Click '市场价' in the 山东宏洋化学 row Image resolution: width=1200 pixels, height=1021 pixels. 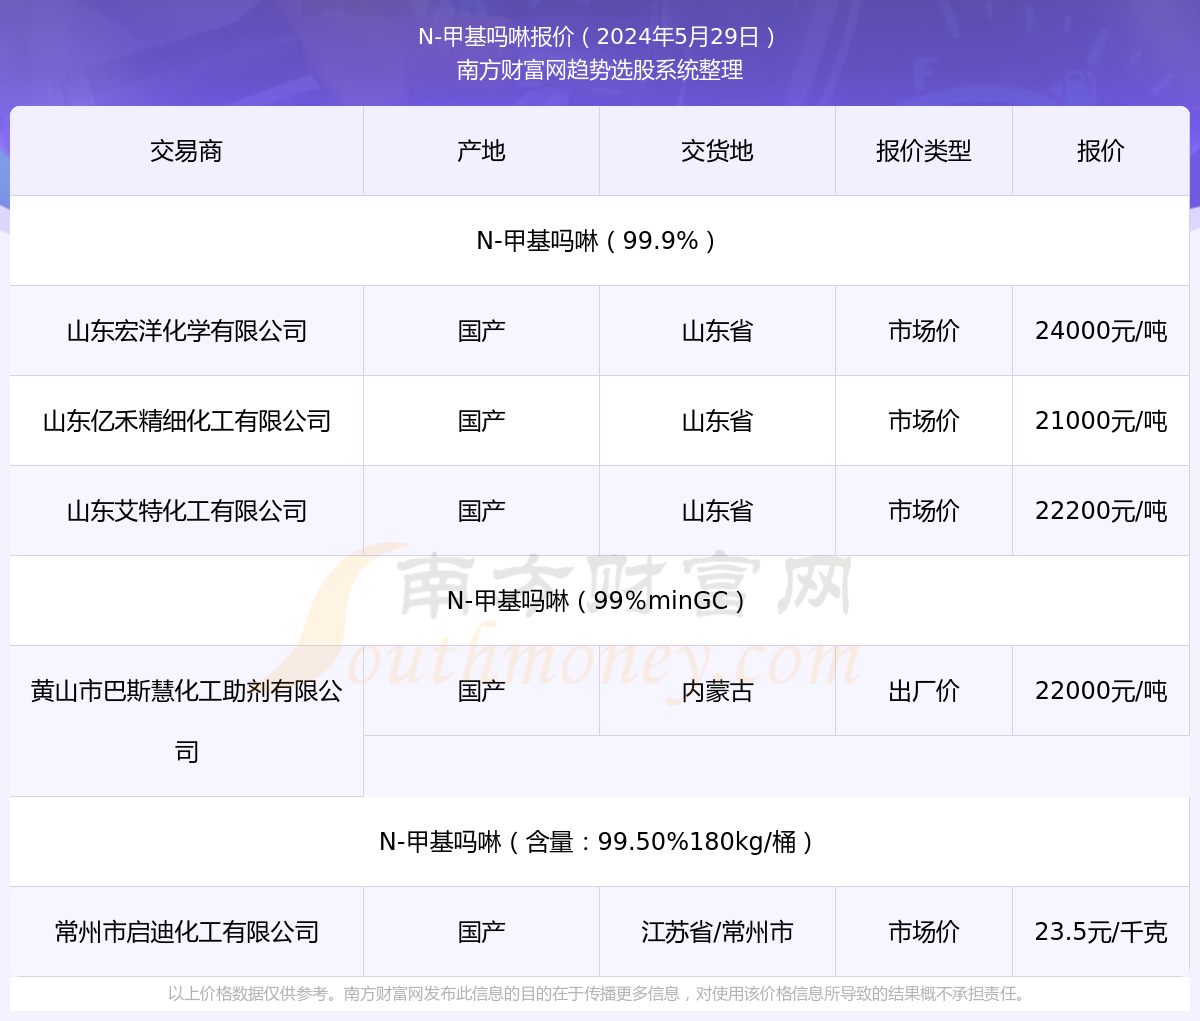pyautogui.click(x=924, y=331)
